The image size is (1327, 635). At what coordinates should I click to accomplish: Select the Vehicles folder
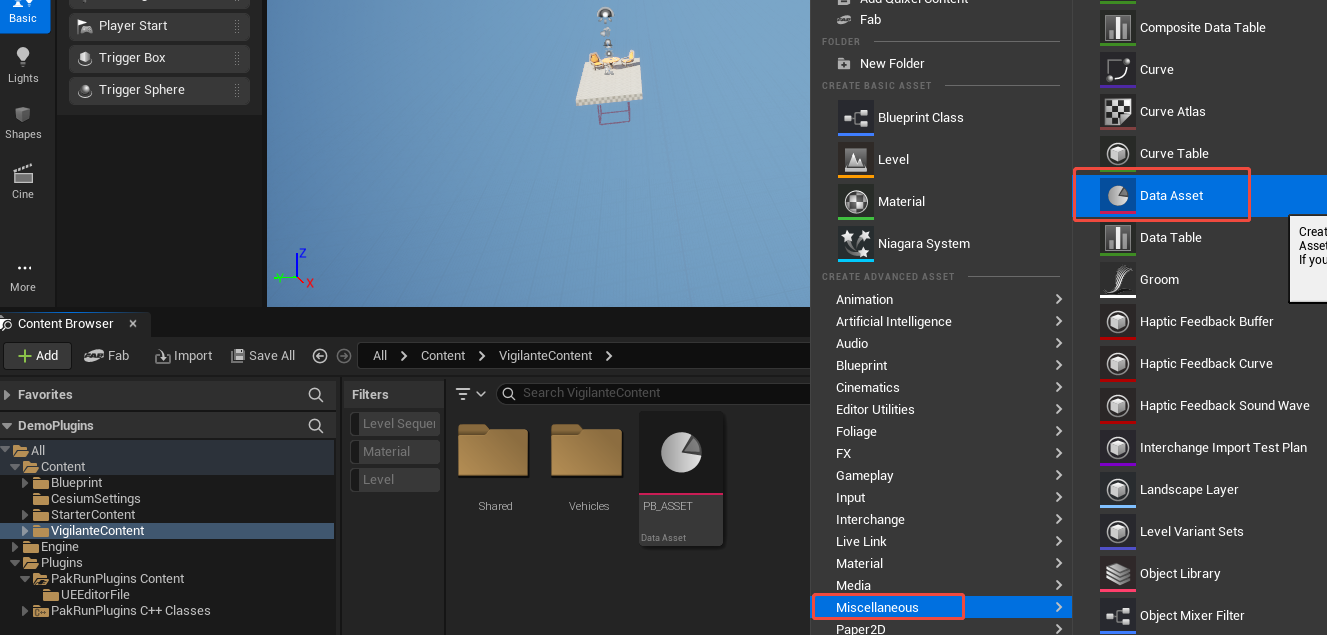pyautogui.click(x=589, y=468)
